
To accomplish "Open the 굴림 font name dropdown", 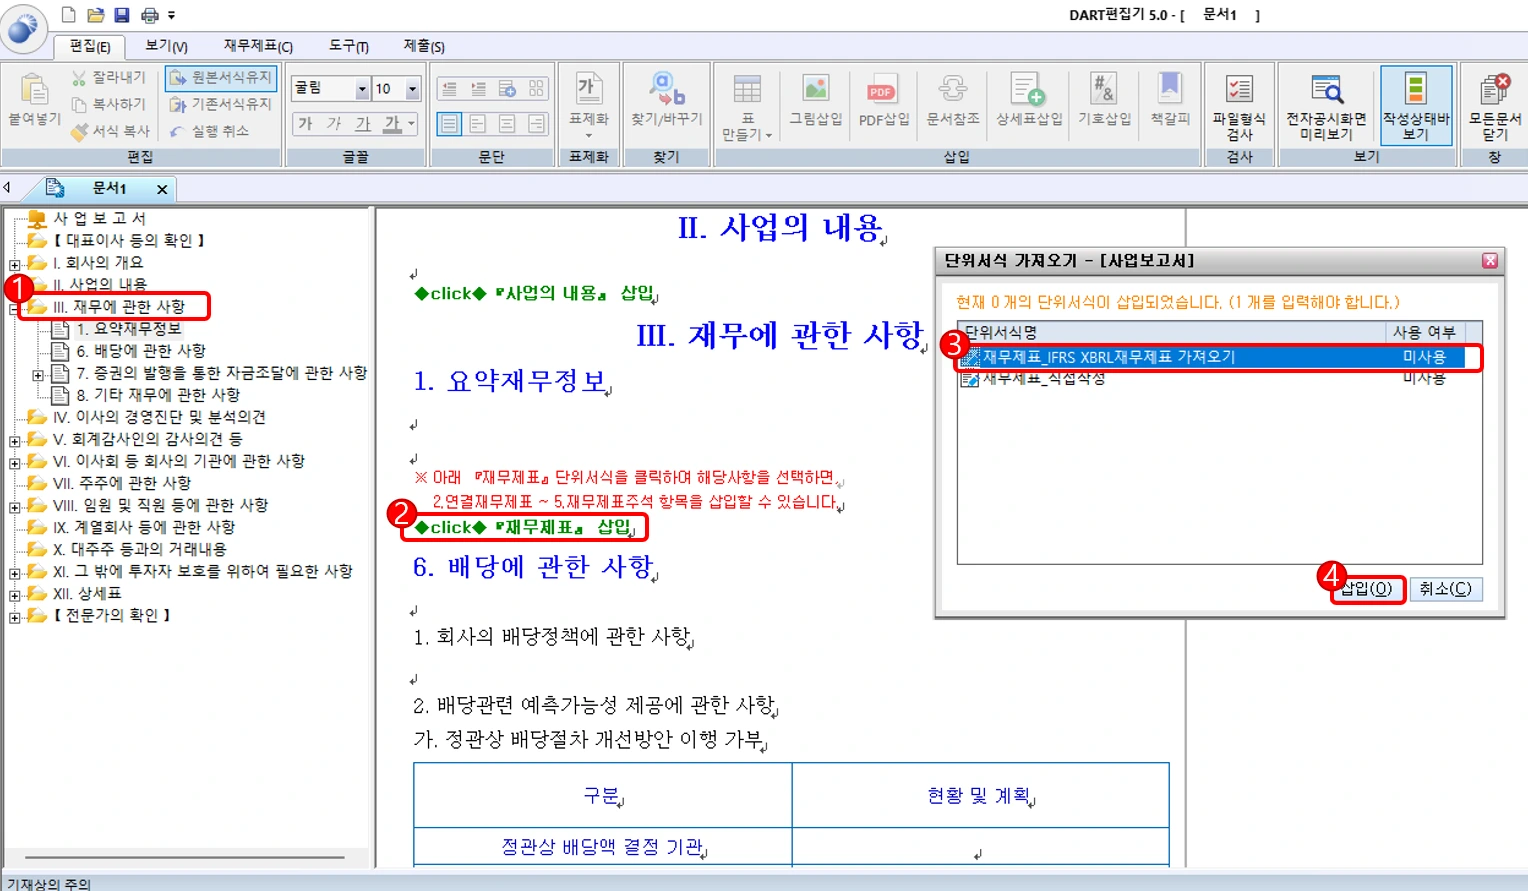I will tap(362, 89).
